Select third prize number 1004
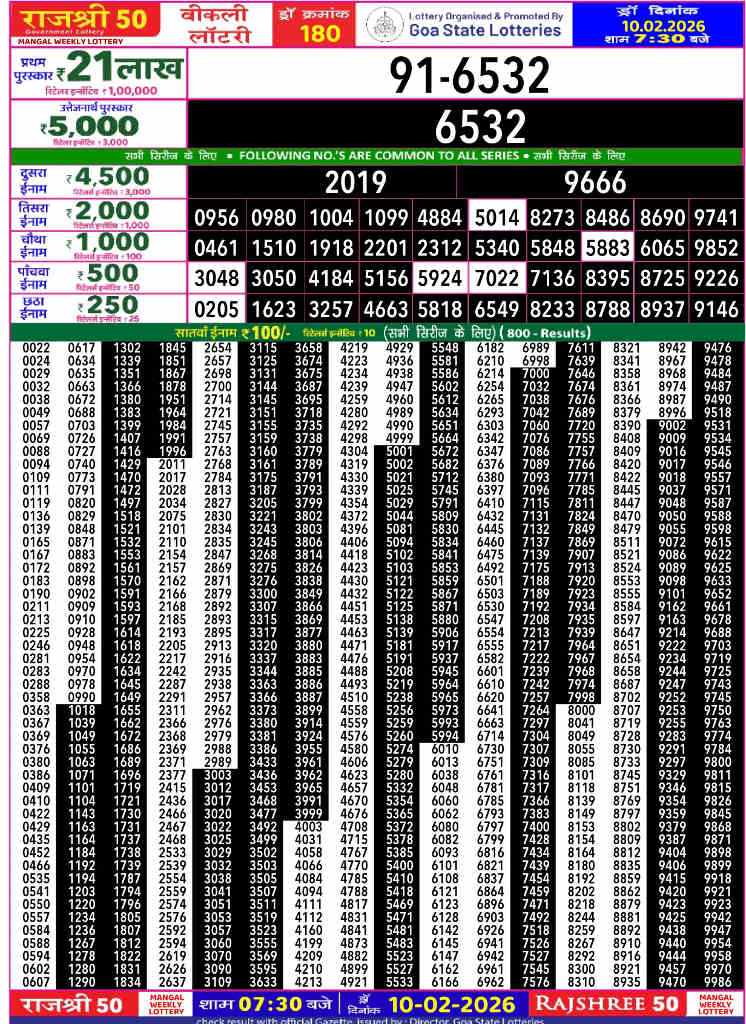Image resolution: width=746 pixels, height=1024 pixels. 330,217
